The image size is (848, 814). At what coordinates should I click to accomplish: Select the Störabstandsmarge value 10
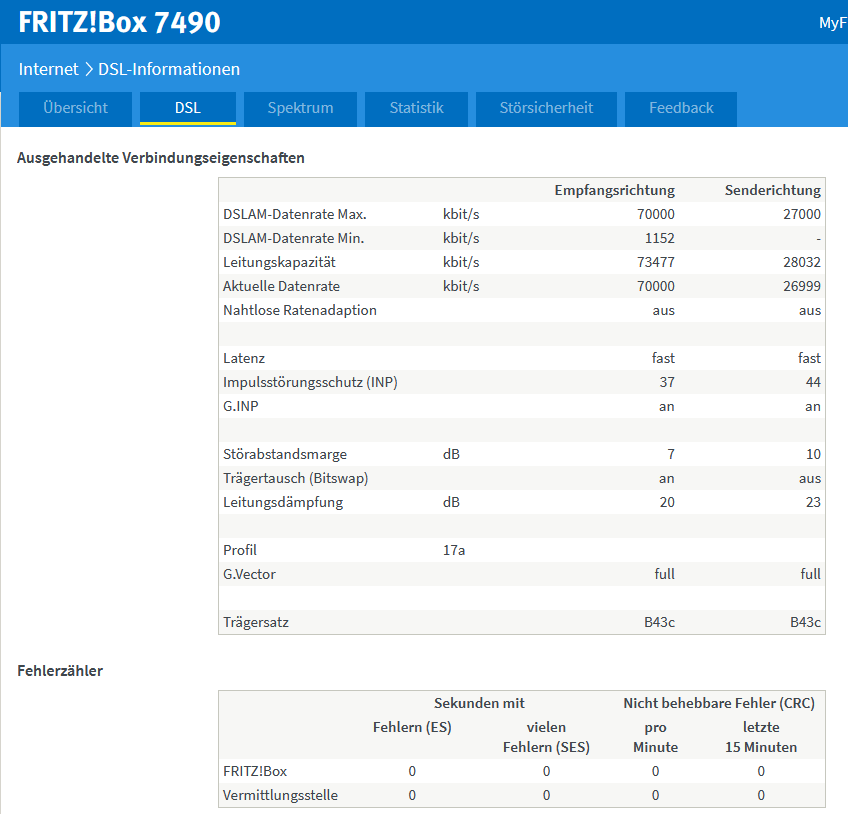(813, 454)
